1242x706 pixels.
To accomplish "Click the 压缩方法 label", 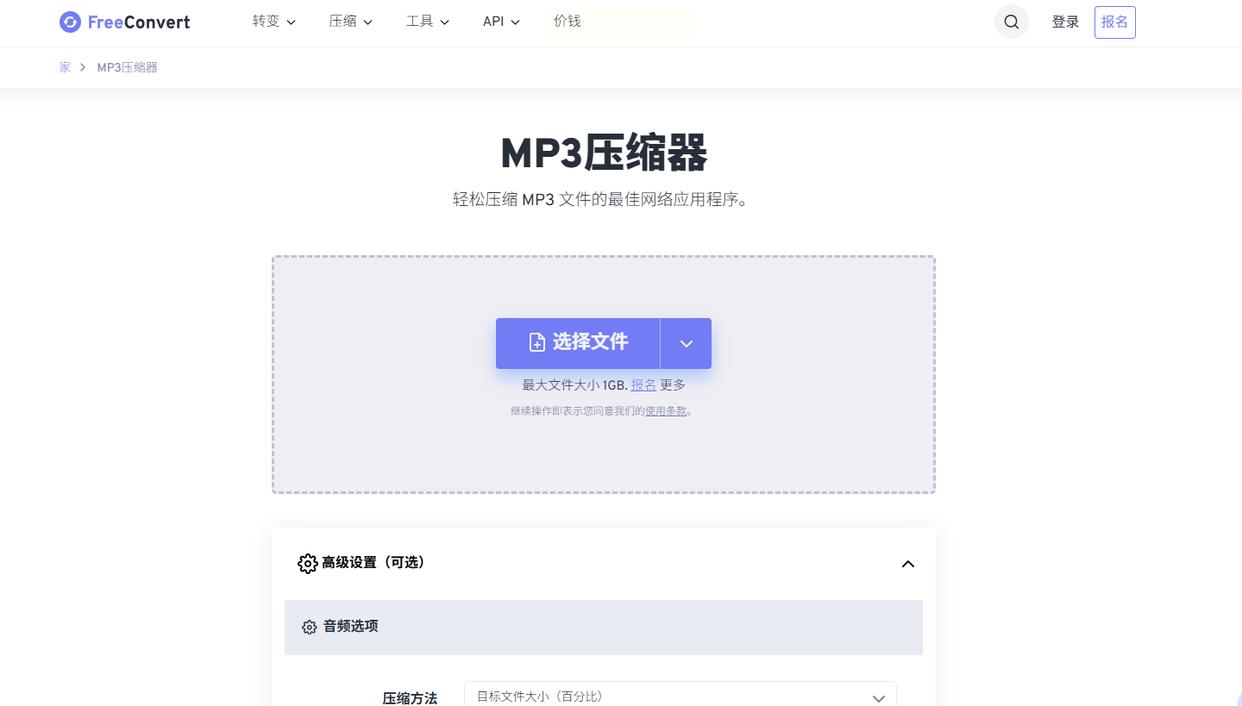I will [410, 698].
